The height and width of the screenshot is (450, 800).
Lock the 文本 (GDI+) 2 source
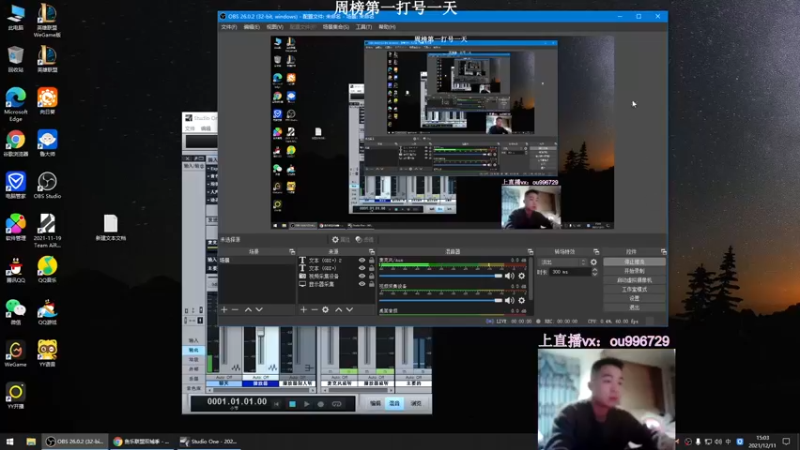click(x=371, y=260)
